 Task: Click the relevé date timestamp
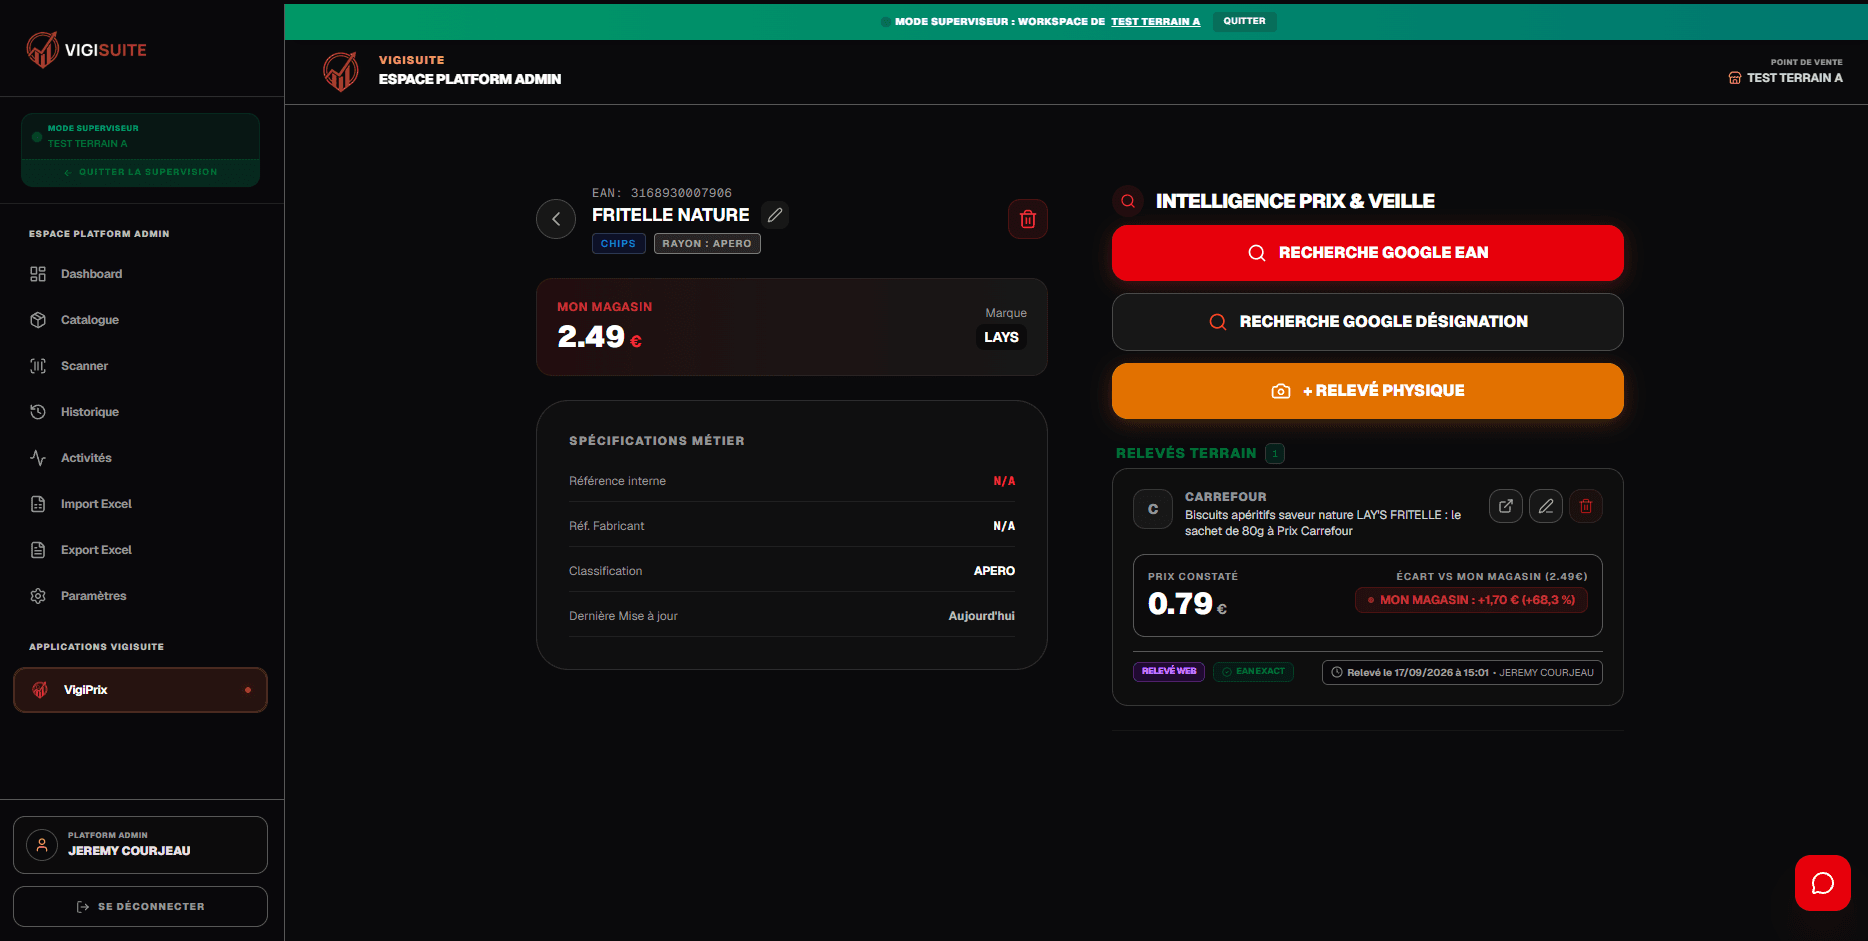point(1462,673)
